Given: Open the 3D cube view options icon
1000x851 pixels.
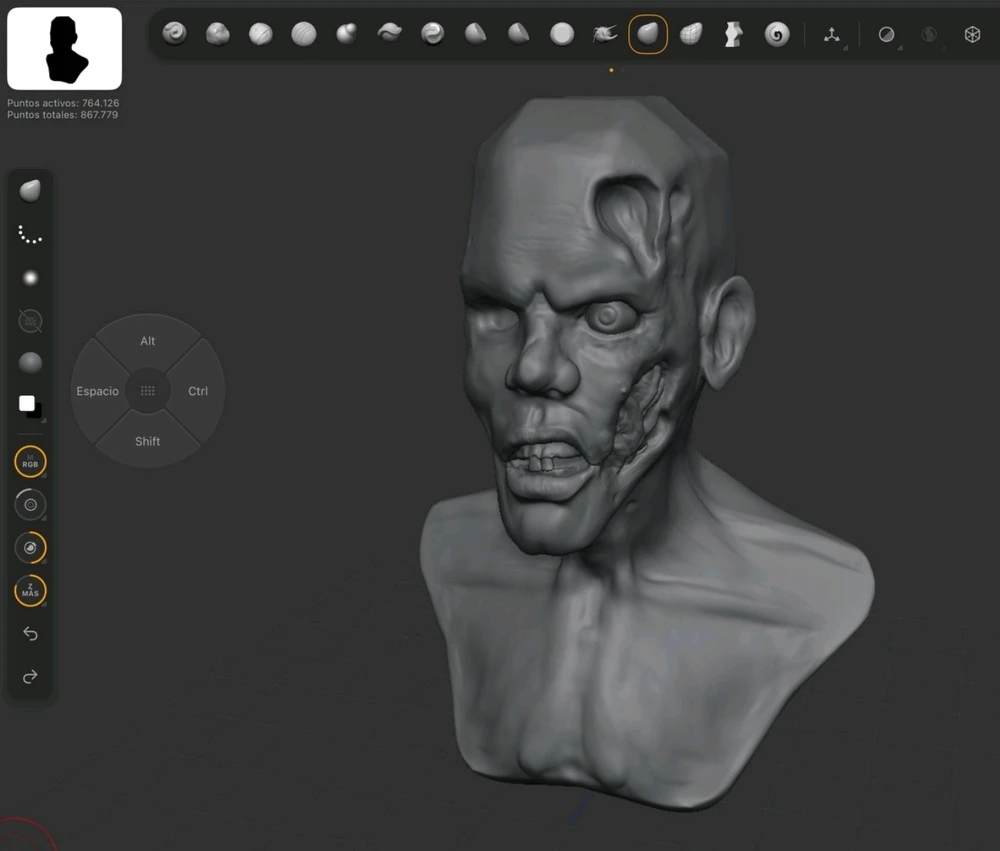Looking at the screenshot, I should click(972, 35).
